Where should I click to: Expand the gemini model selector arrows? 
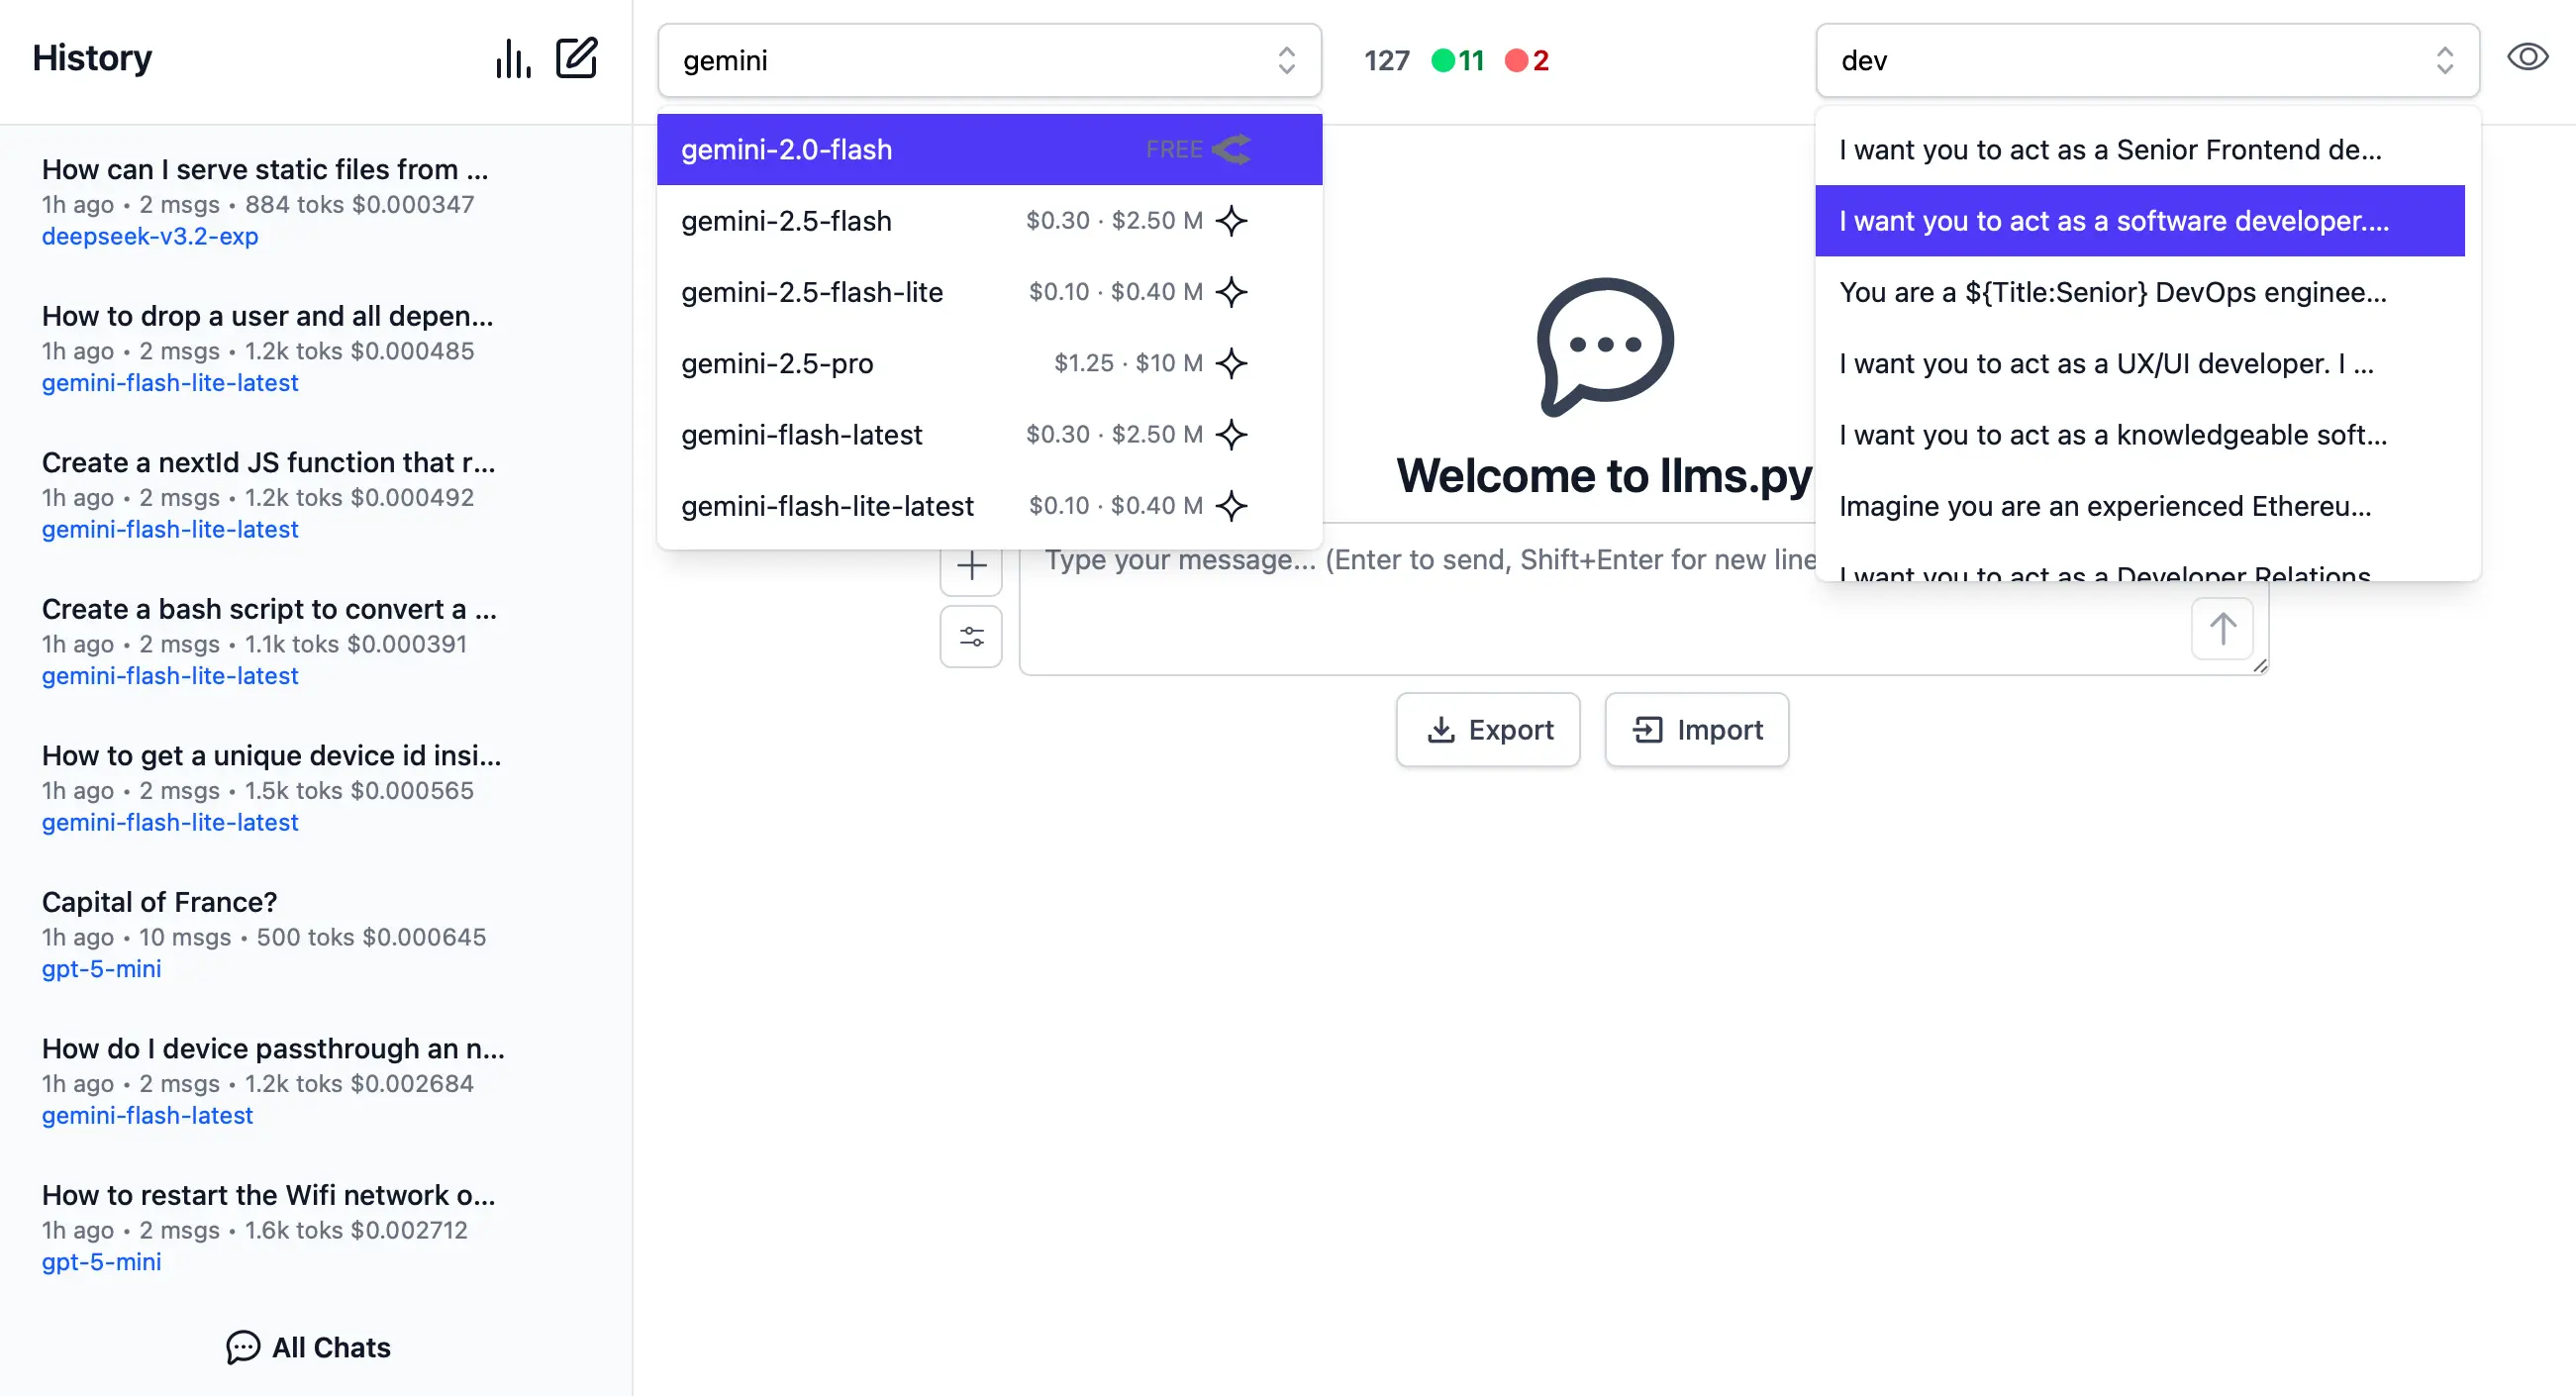(1287, 61)
